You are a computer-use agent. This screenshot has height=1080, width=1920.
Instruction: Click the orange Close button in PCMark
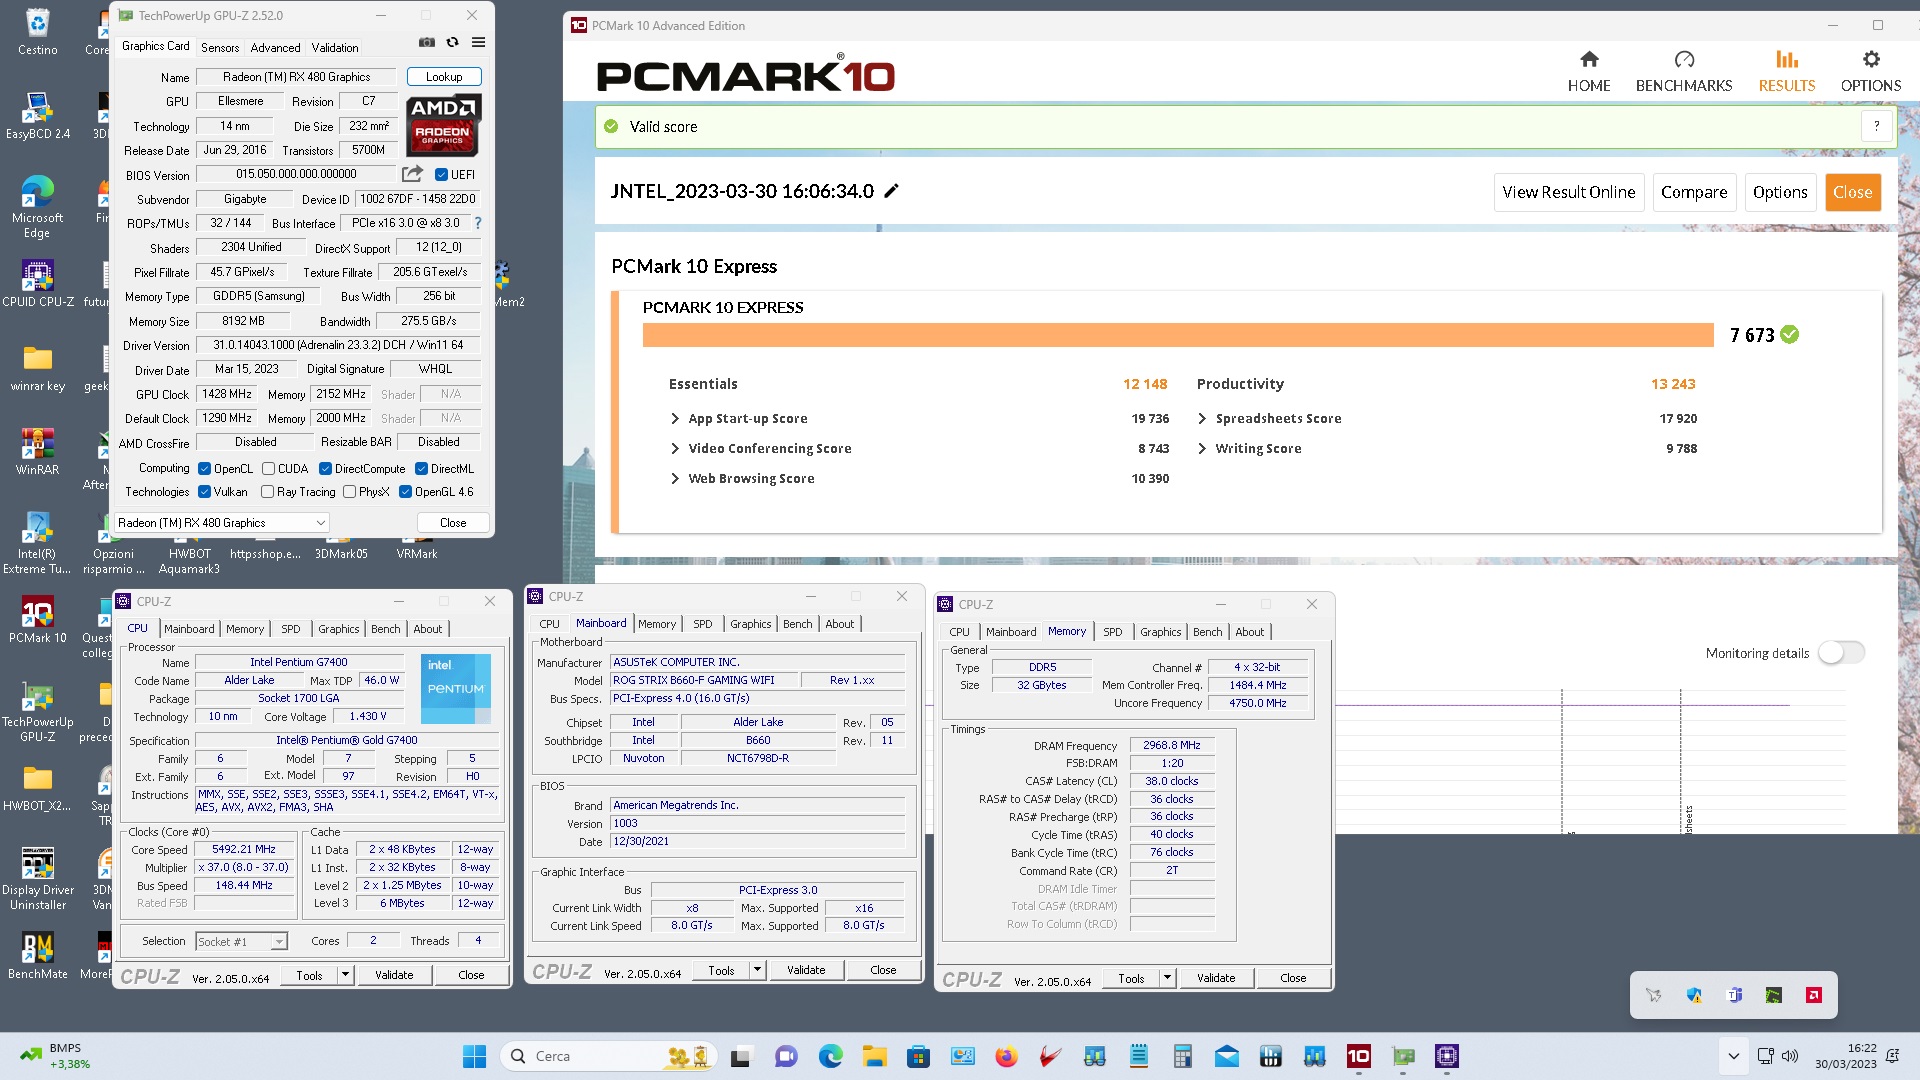point(1852,192)
